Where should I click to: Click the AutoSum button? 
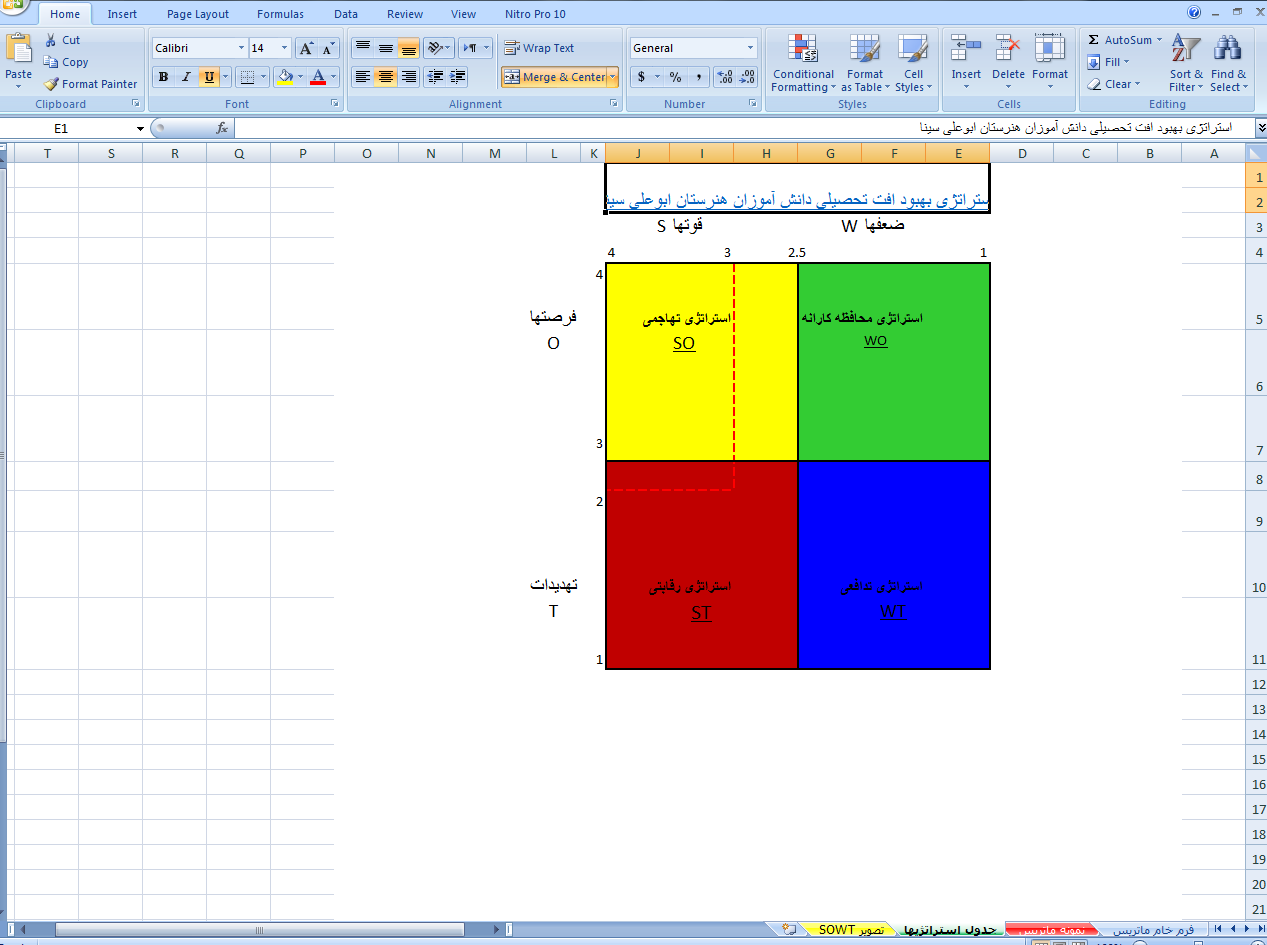(x=1124, y=40)
